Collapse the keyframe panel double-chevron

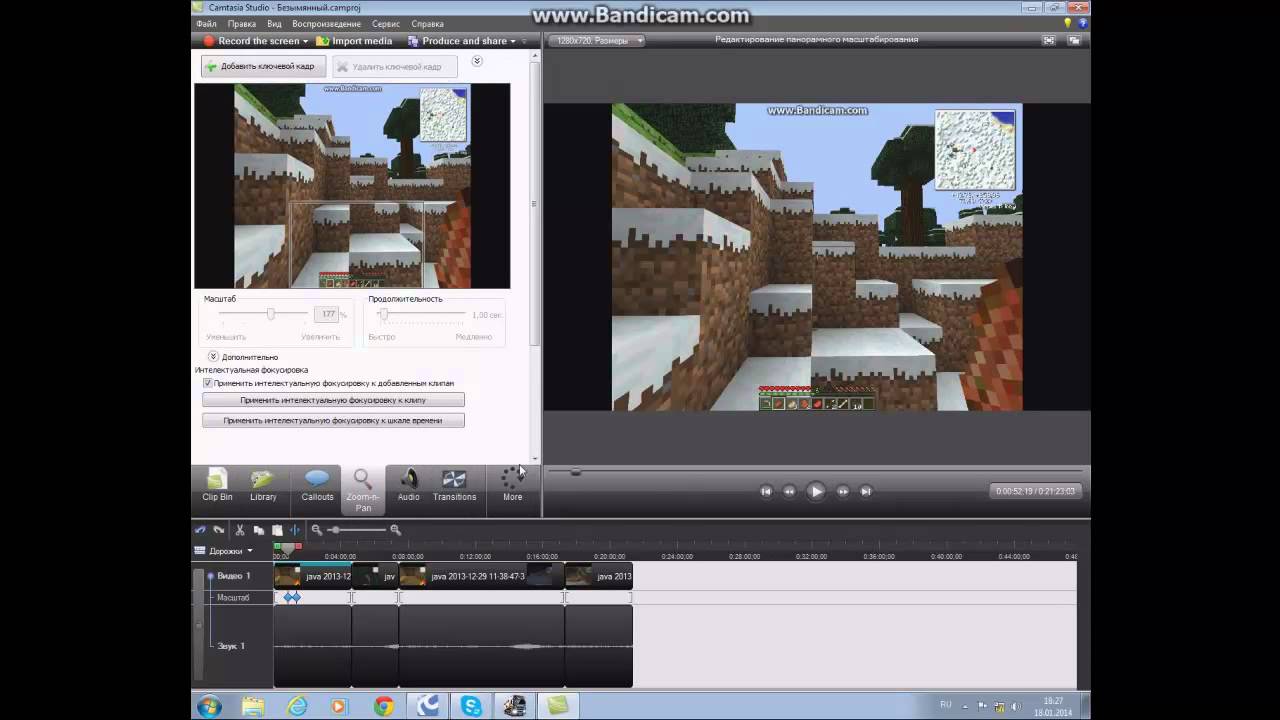477,61
